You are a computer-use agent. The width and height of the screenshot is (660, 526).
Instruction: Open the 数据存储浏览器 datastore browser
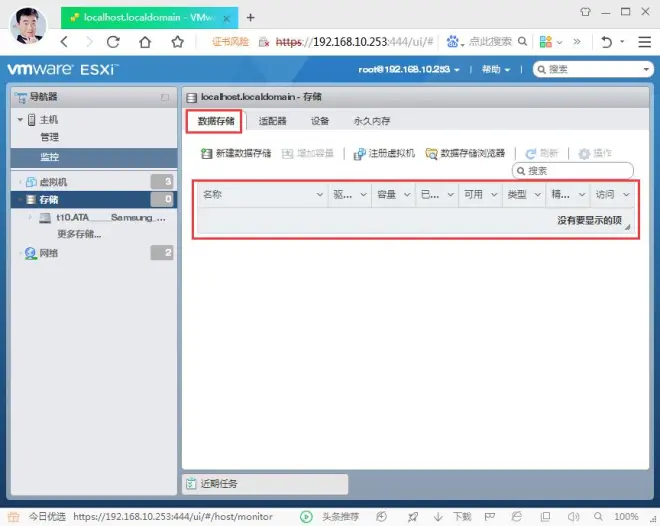point(432,154)
